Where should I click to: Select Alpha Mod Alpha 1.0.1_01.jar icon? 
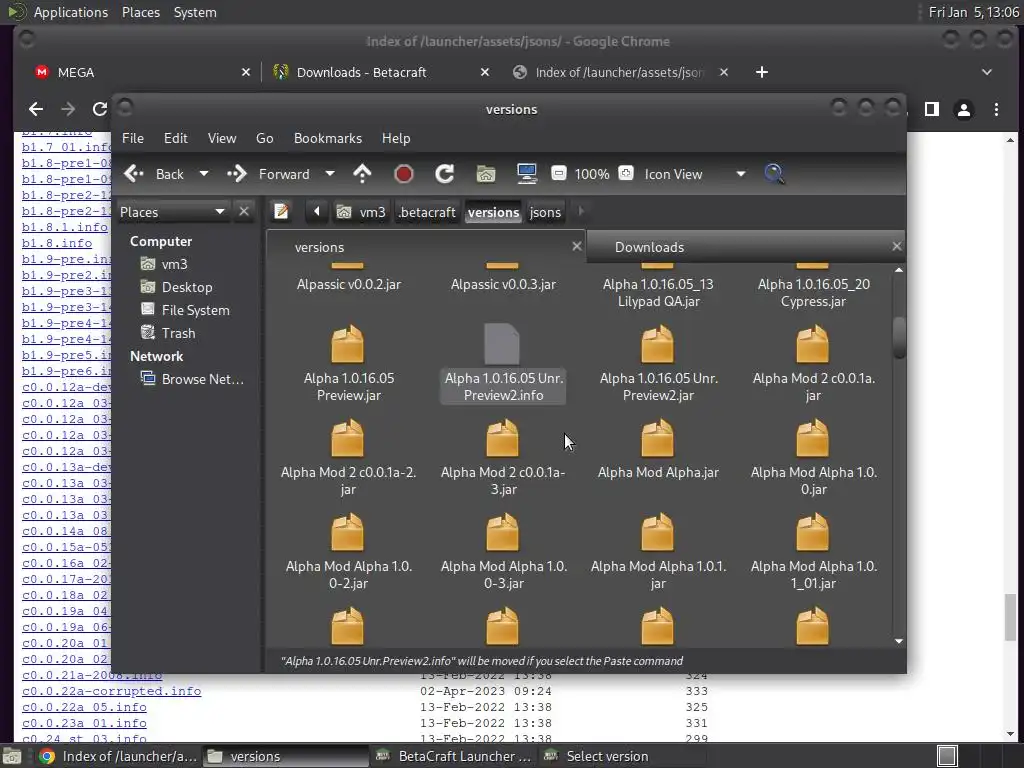coord(812,532)
